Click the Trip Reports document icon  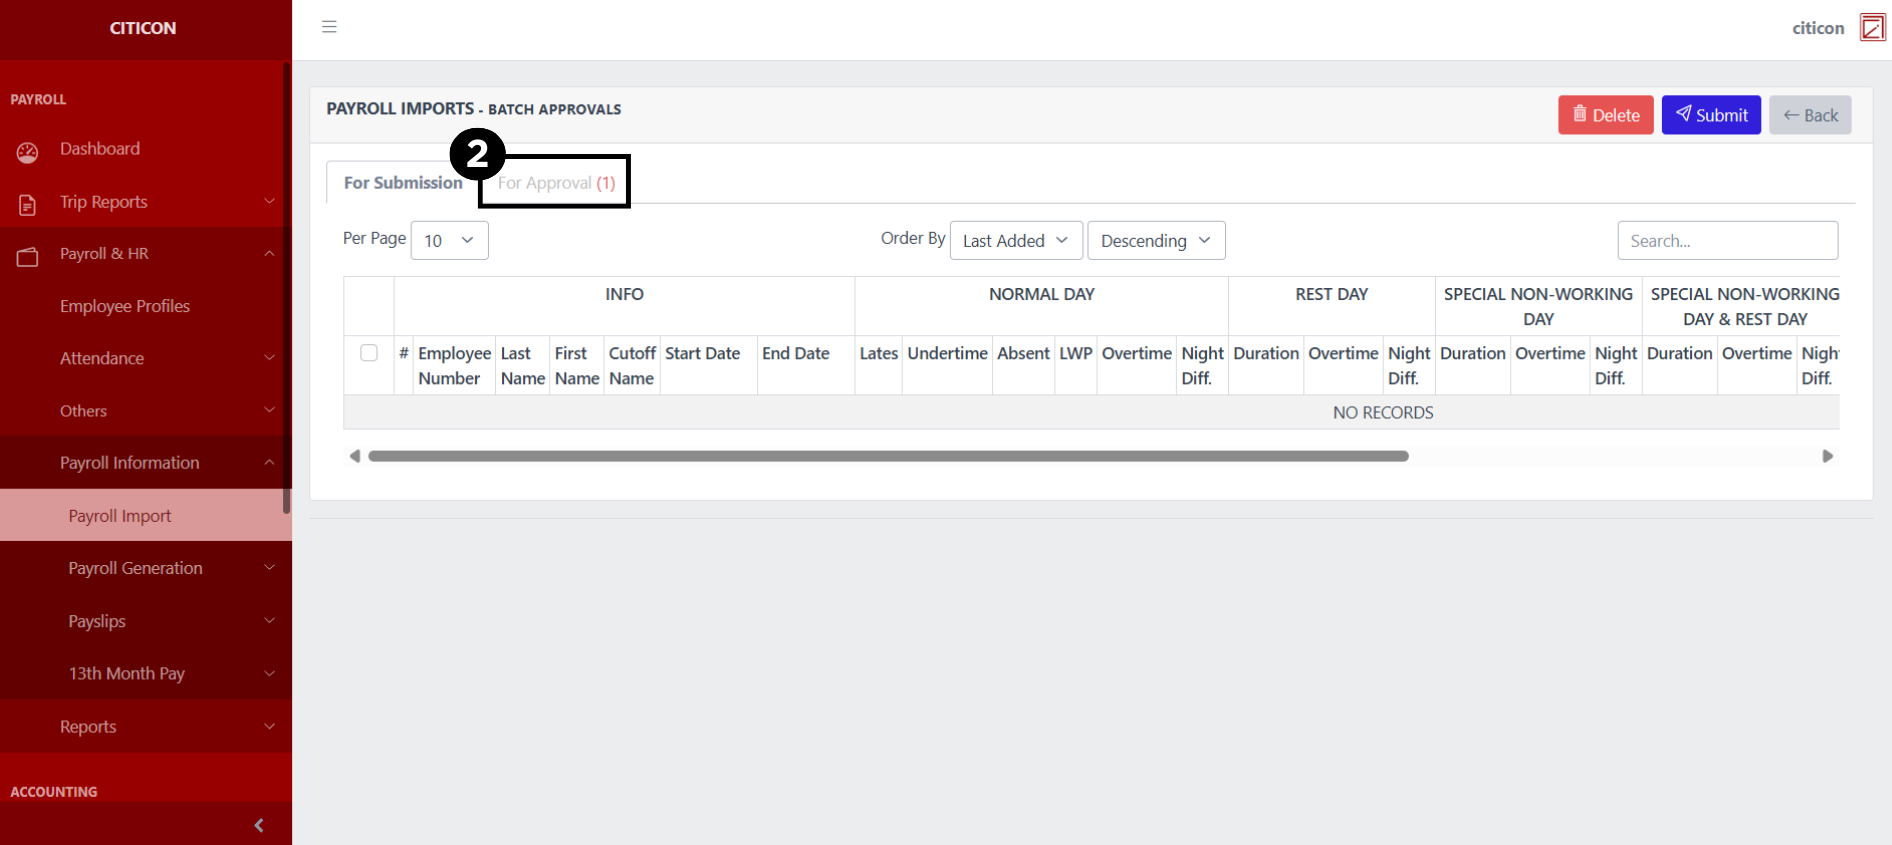point(27,205)
